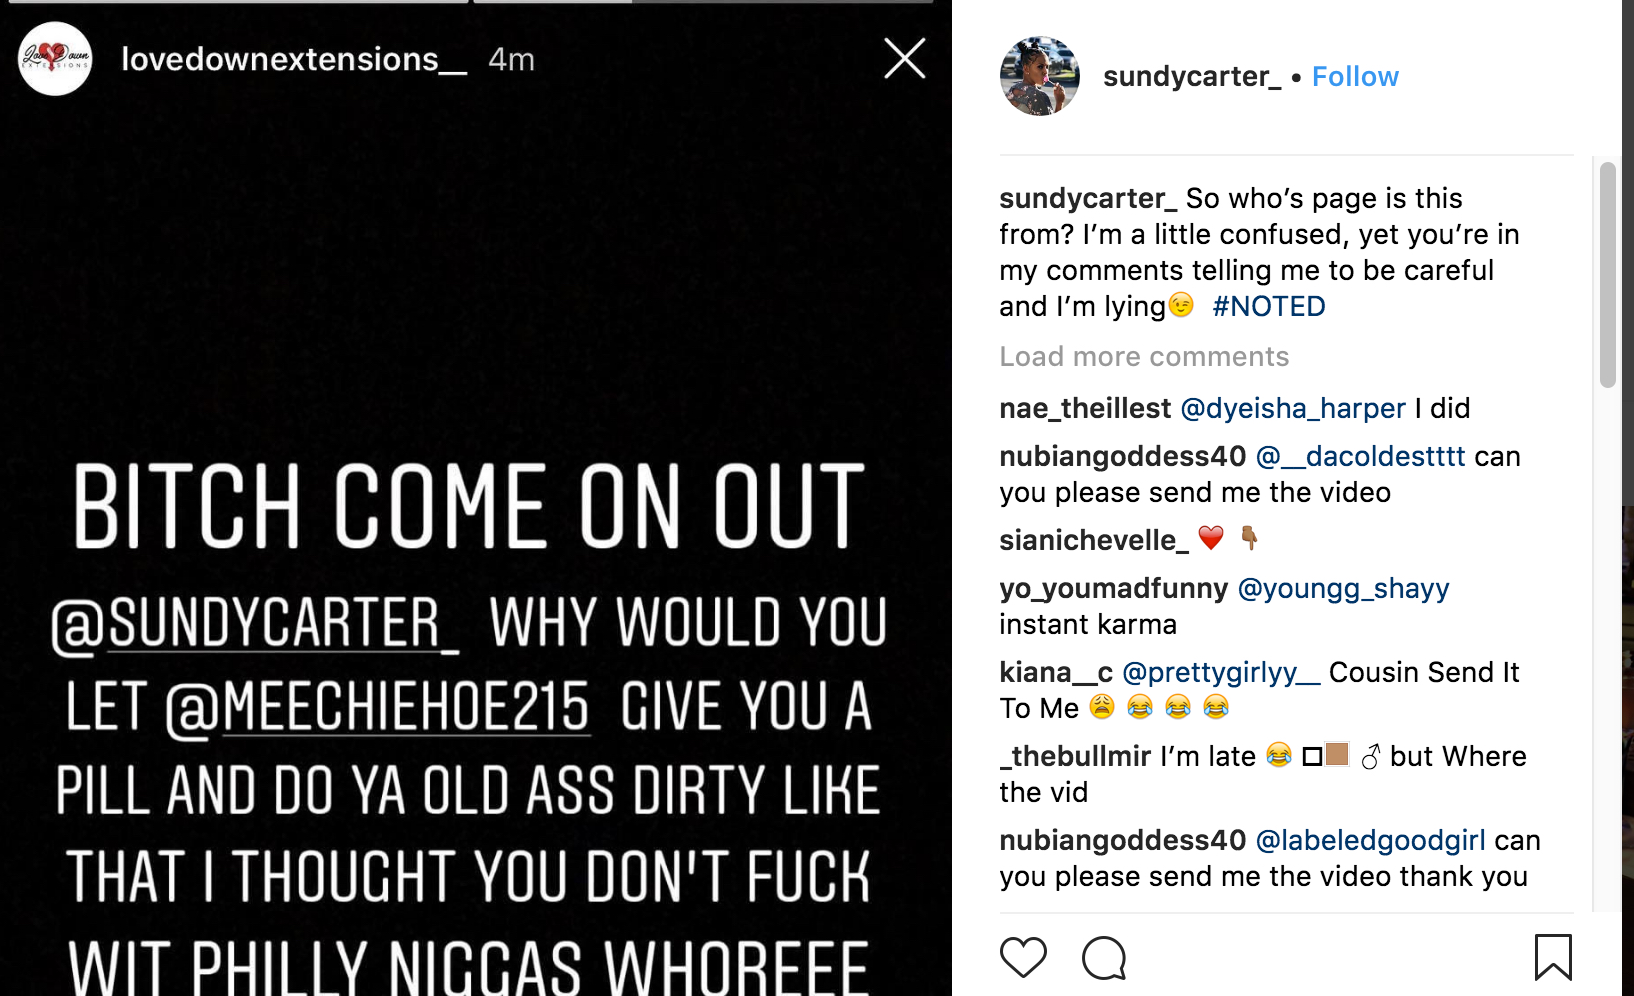Open the yo_youmadfunny commenter profile

1113,589
